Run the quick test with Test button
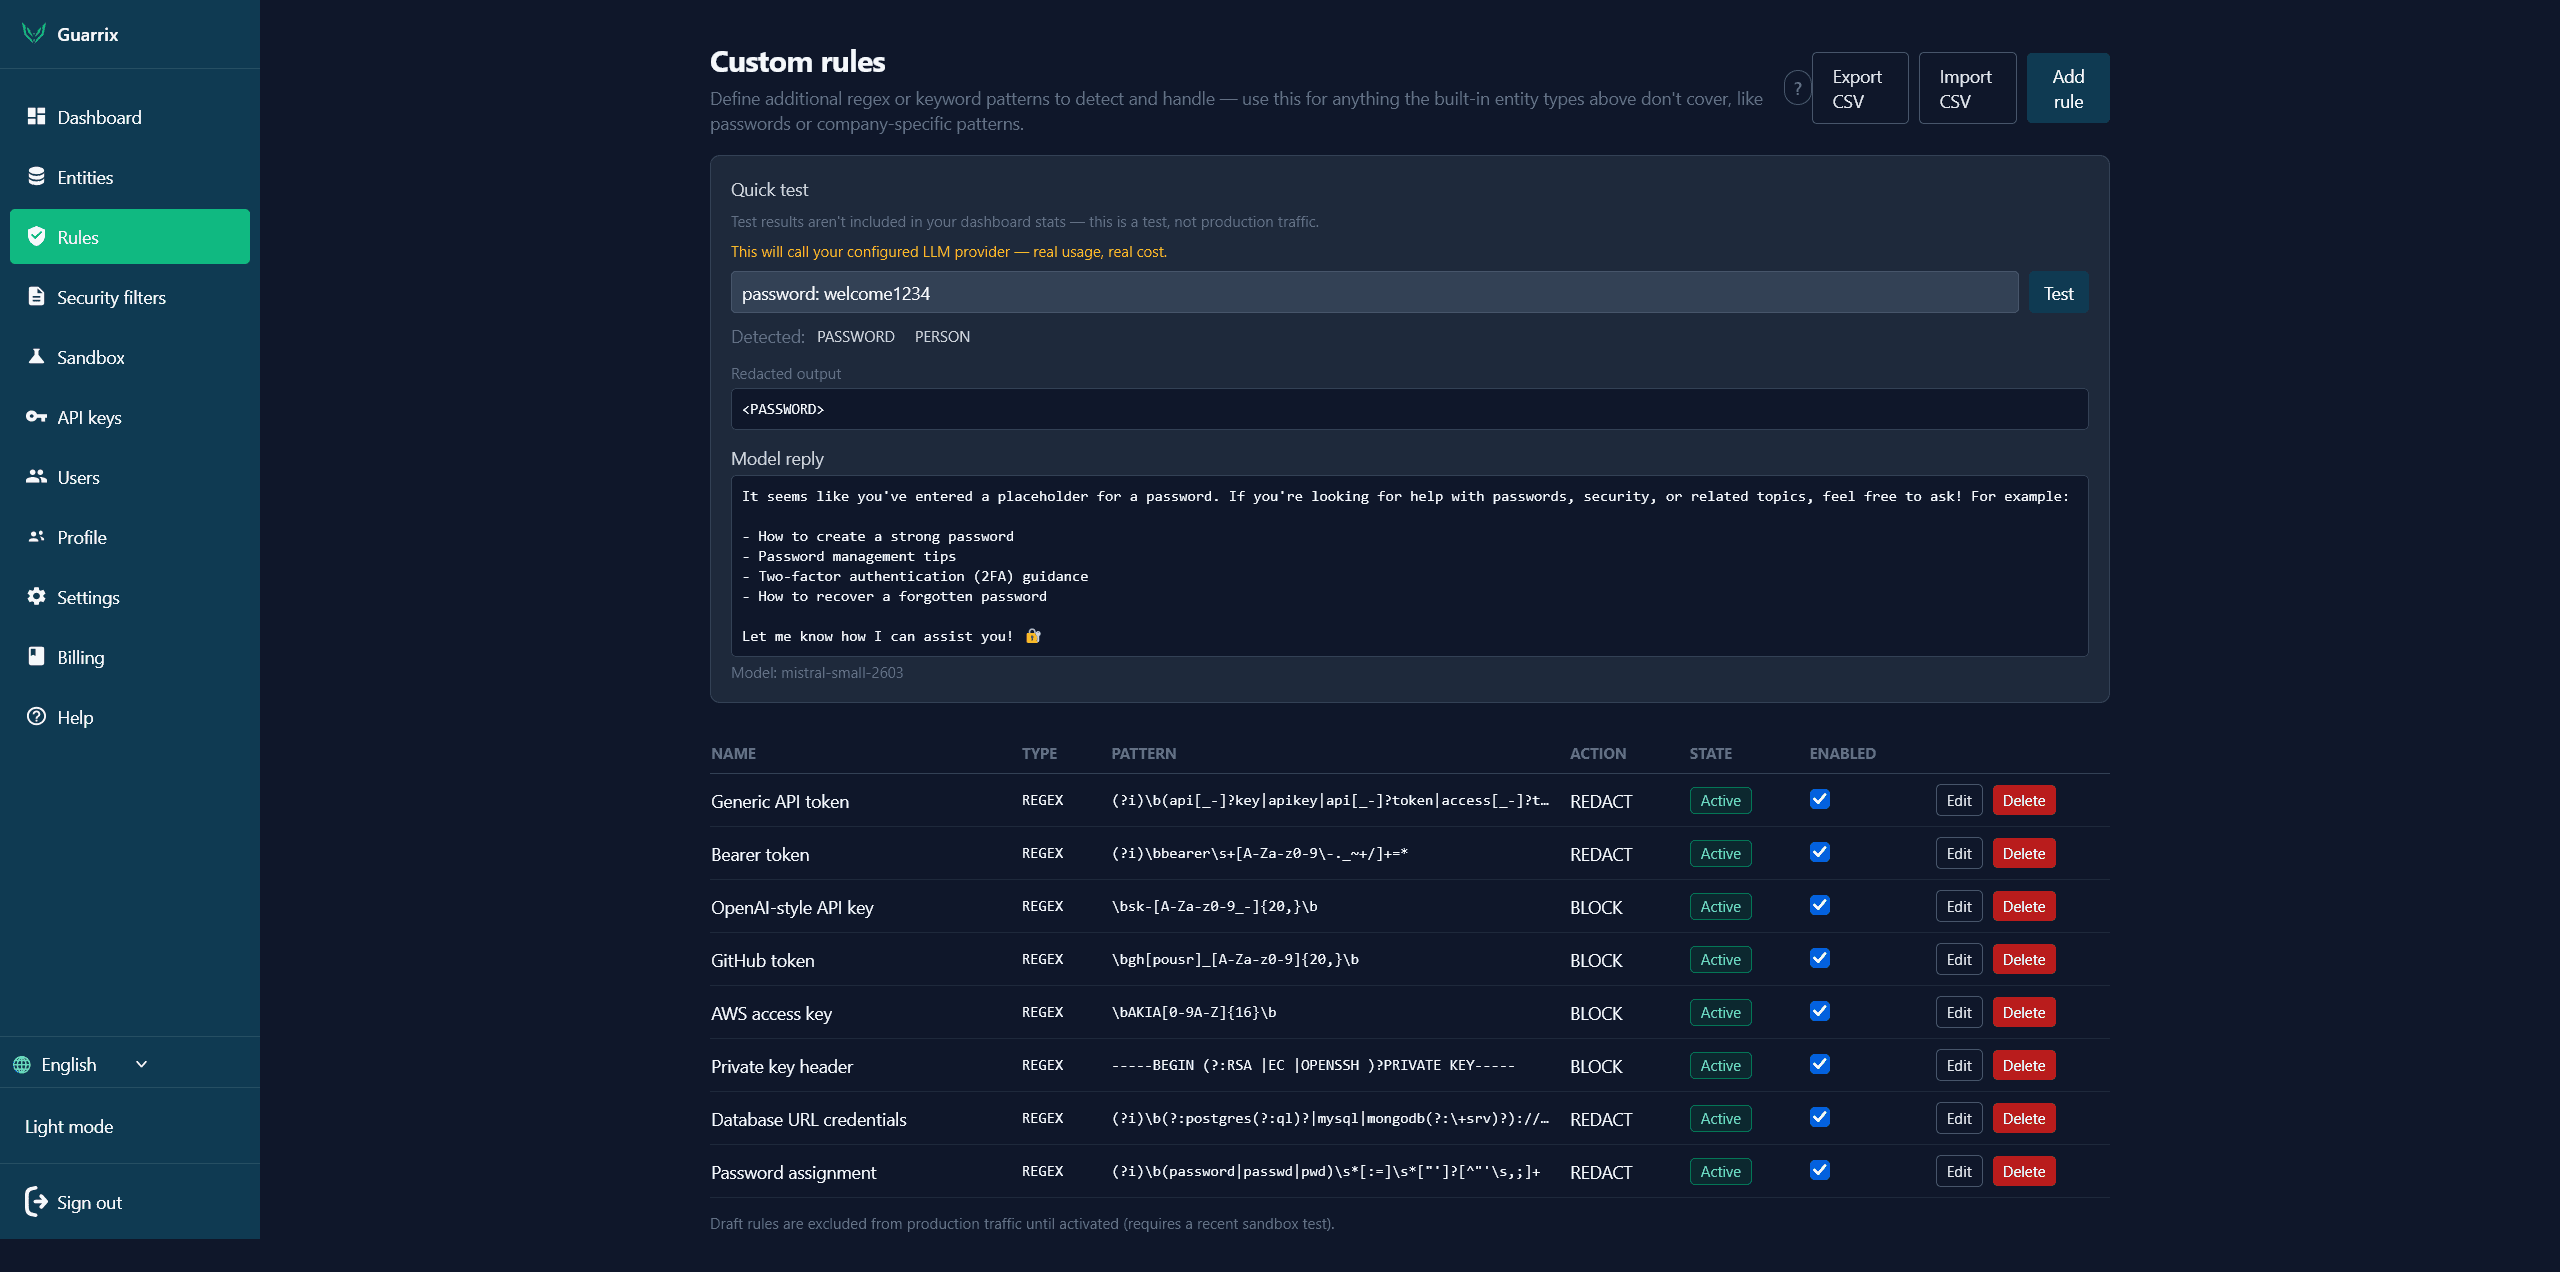The width and height of the screenshot is (2560, 1272). (2059, 293)
